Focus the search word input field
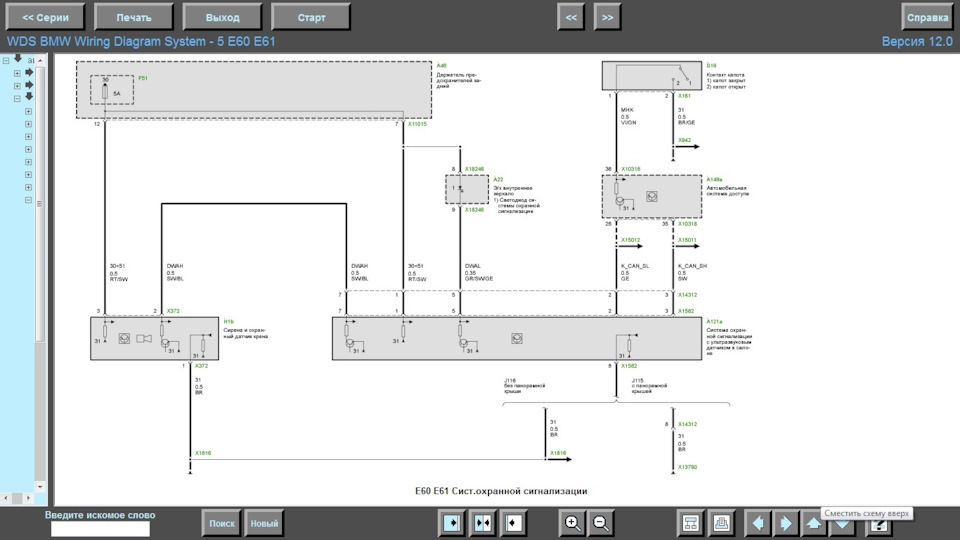 pyautogui.click(x=100, y=528)
